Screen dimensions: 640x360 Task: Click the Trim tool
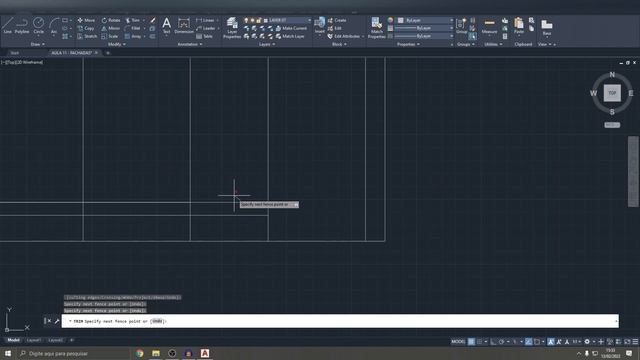point(132,20)
